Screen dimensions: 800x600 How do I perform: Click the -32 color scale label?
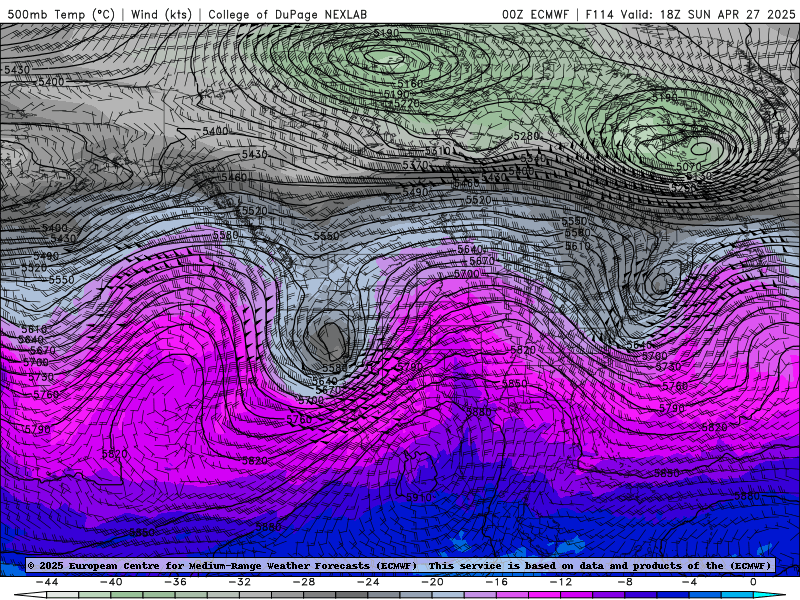(239, 582)
